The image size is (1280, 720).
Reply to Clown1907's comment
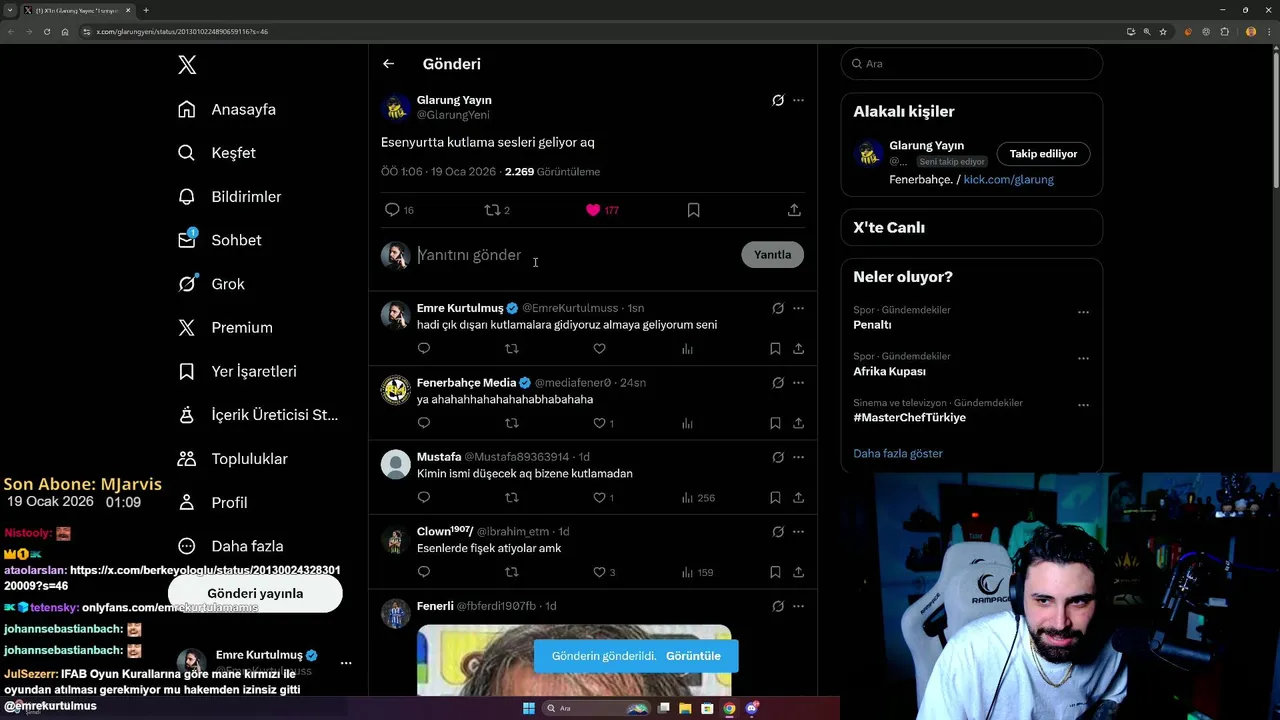click(424, 572)
